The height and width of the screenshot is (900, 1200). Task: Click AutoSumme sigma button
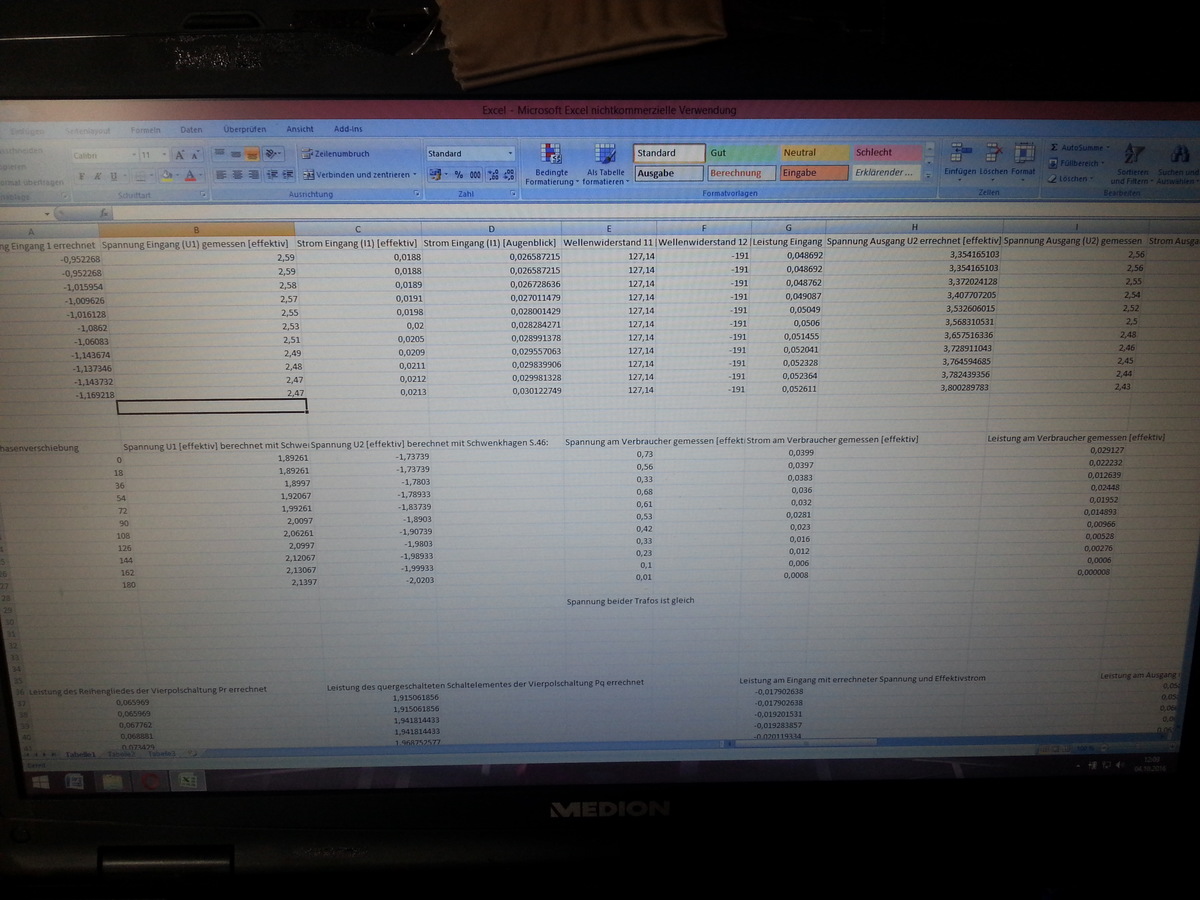(1078, 147)
